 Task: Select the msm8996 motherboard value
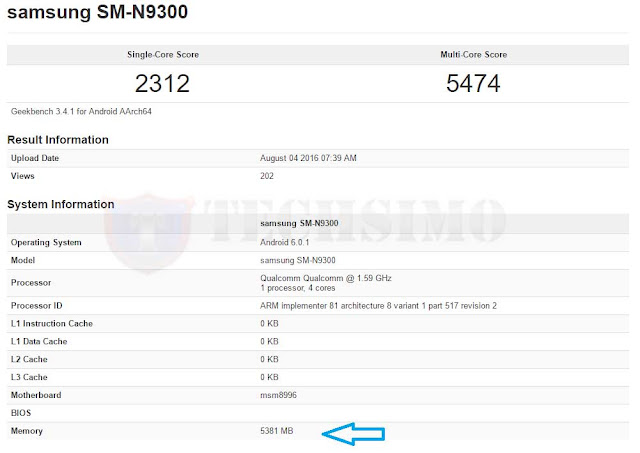pyautogui.click(x=278, y=395)
